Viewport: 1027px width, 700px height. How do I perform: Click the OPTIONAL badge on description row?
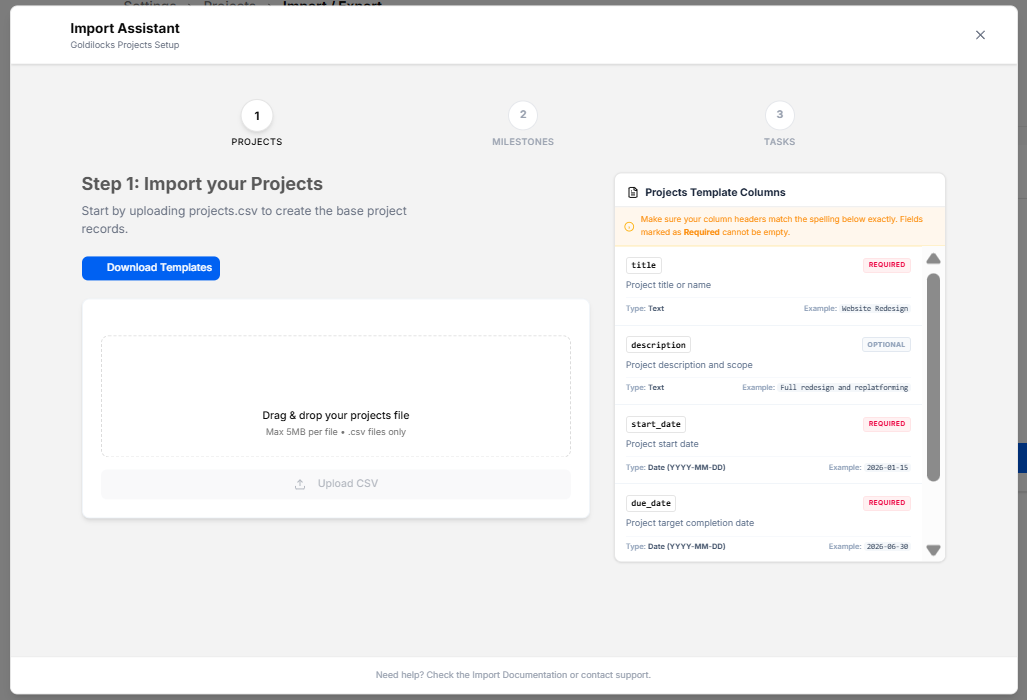point(886,344)
